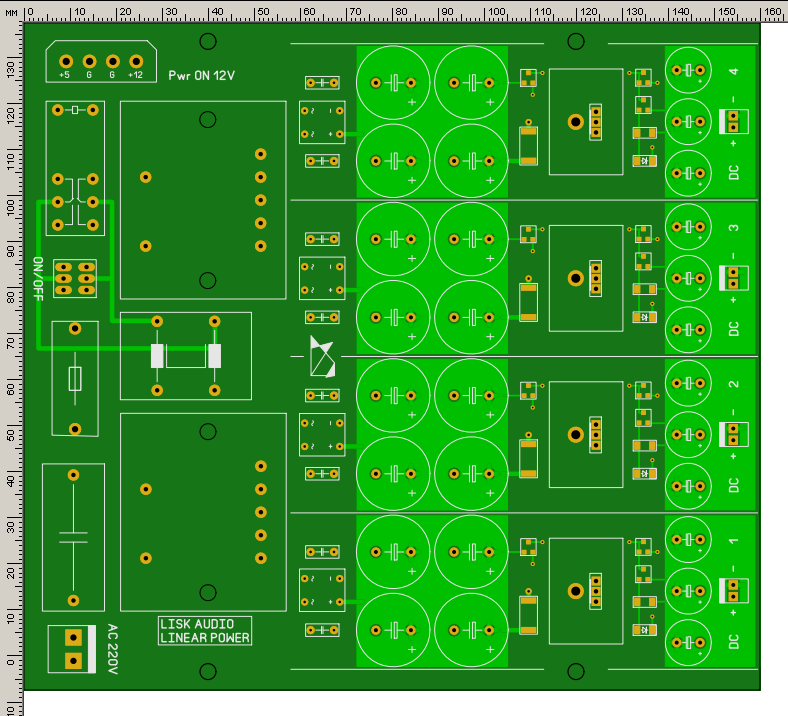
Task: Select the bottom mounting hole of the lower transformer
Action: coord(208,592)
